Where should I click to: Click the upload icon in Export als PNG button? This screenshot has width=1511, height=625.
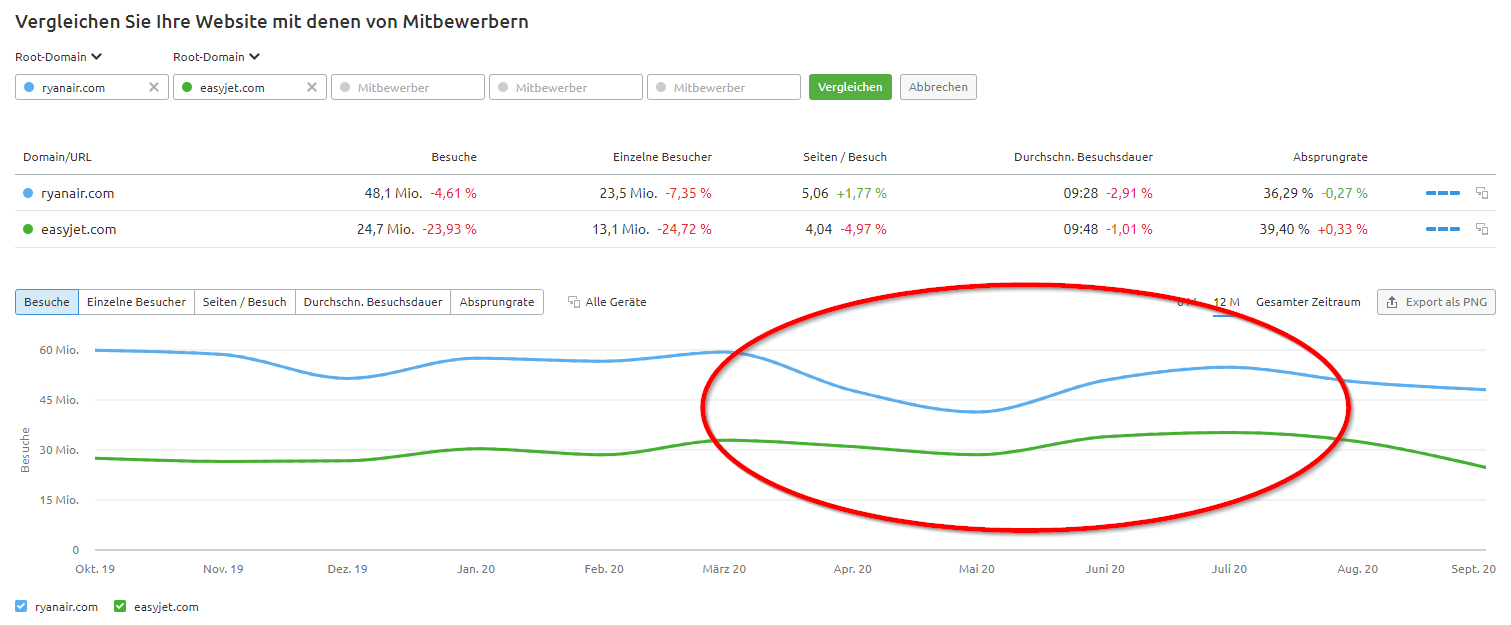1392,301
